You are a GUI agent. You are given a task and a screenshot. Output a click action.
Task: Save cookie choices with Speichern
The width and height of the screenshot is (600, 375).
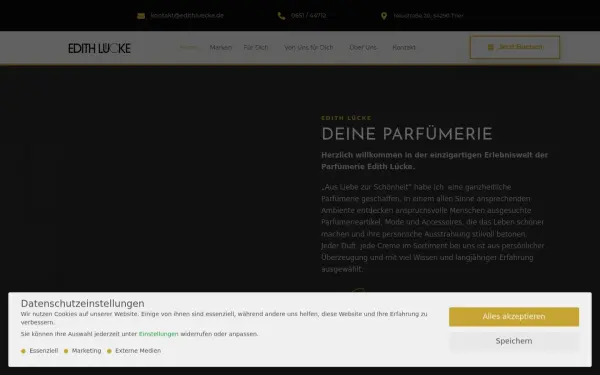click(514, 341)
